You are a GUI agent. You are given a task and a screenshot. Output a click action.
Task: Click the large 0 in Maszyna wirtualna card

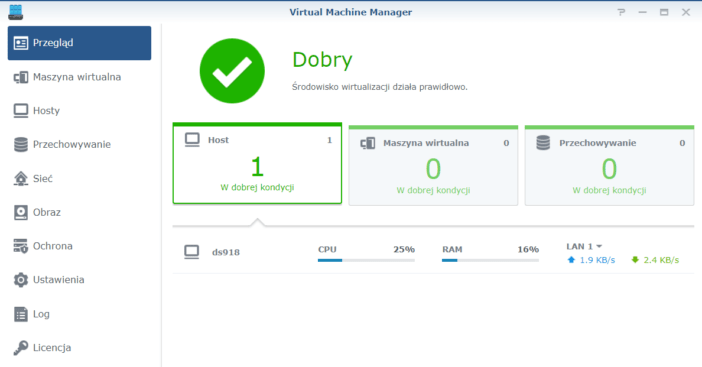(433, 169)
